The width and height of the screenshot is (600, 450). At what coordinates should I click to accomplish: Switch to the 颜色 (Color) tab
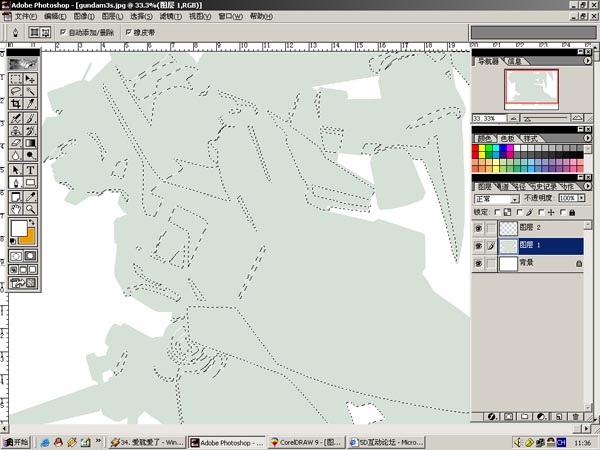pos(485,139)
